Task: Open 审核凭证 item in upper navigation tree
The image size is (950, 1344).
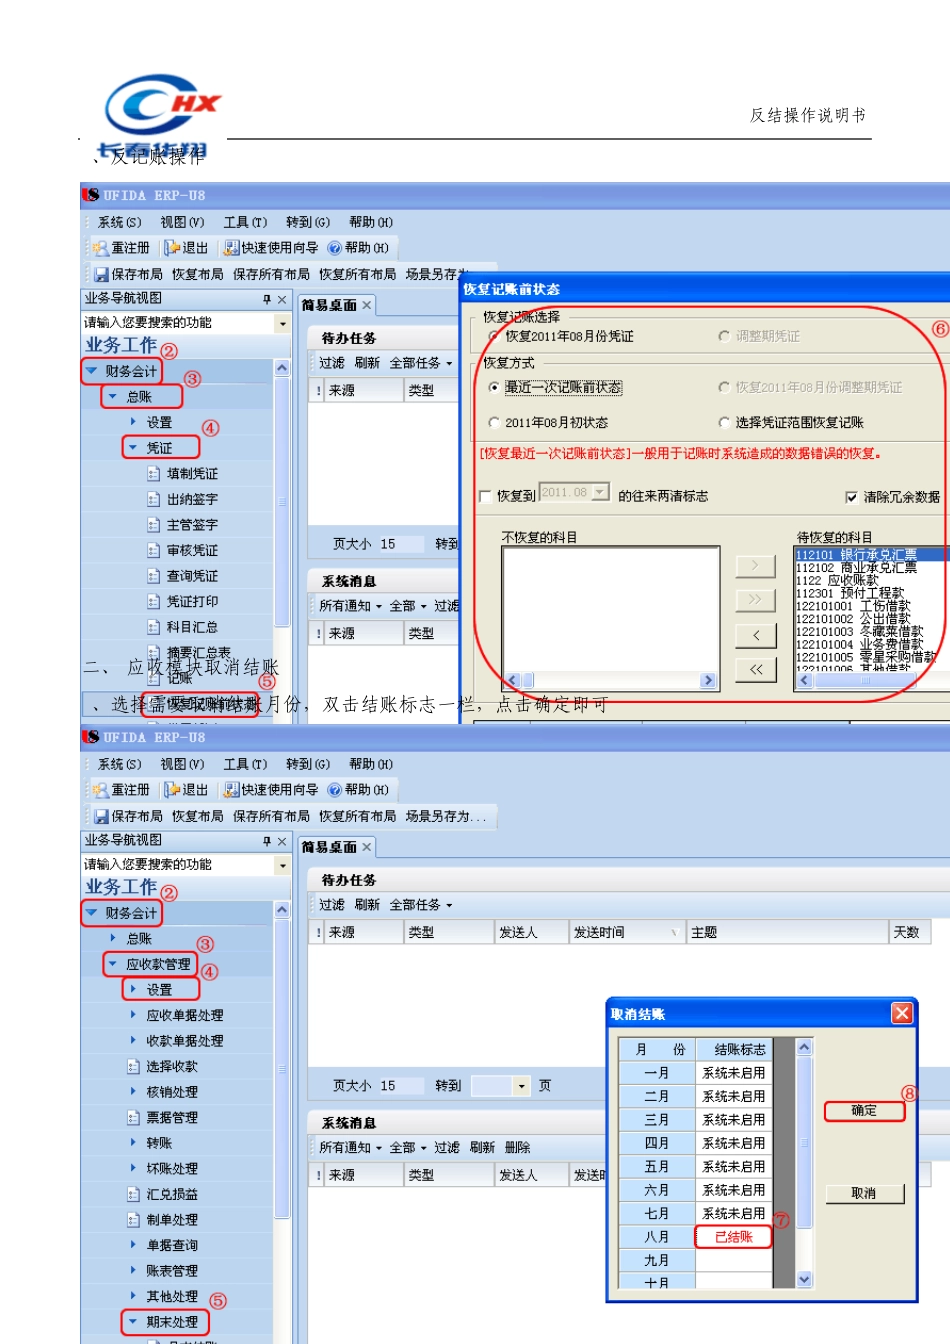Action: 182,551
